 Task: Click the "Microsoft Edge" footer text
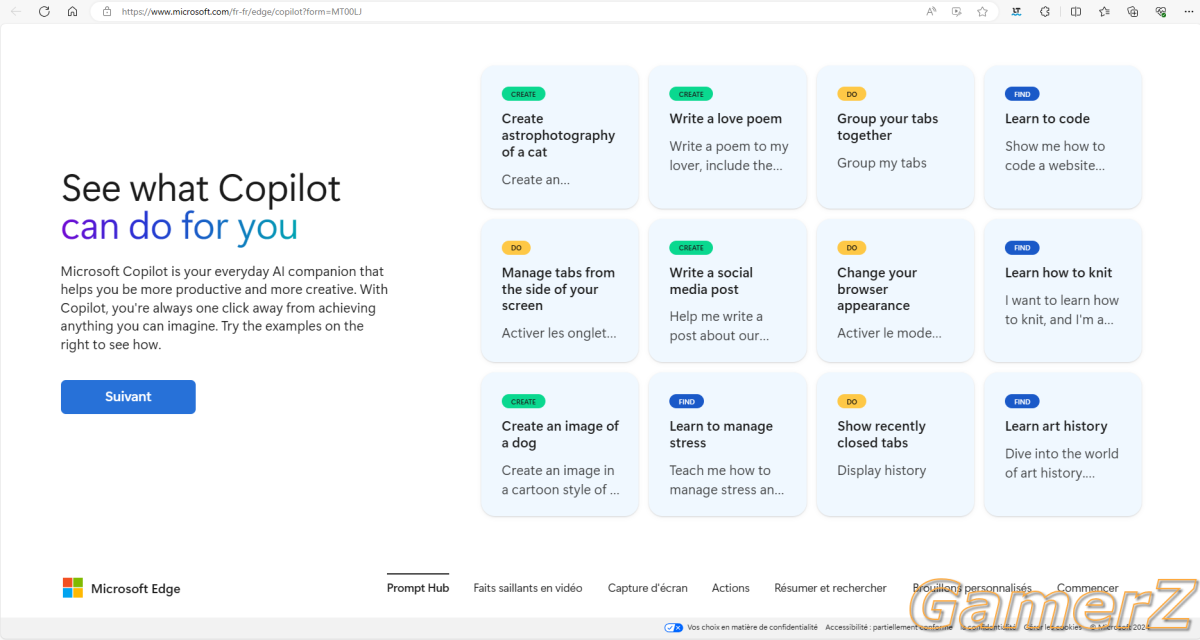(x=136, y=589)
